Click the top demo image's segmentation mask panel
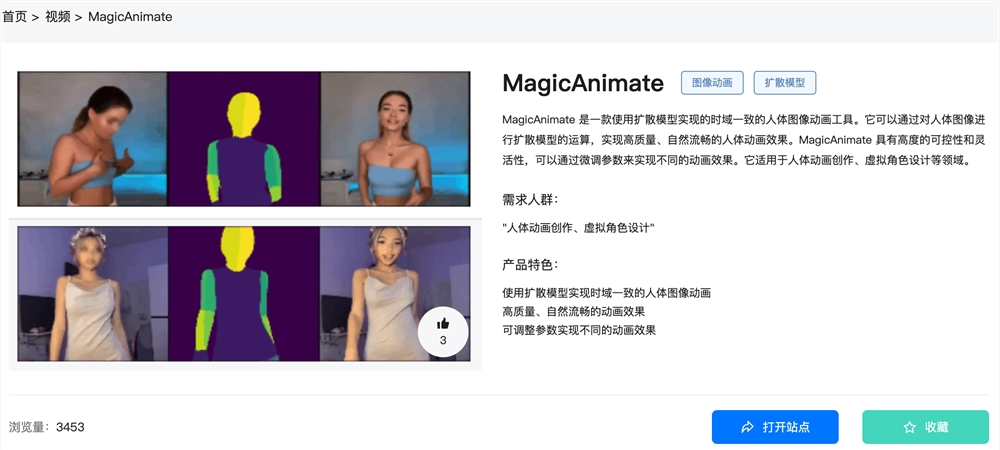Screen dimensions: 1000x450 point(244,139)
